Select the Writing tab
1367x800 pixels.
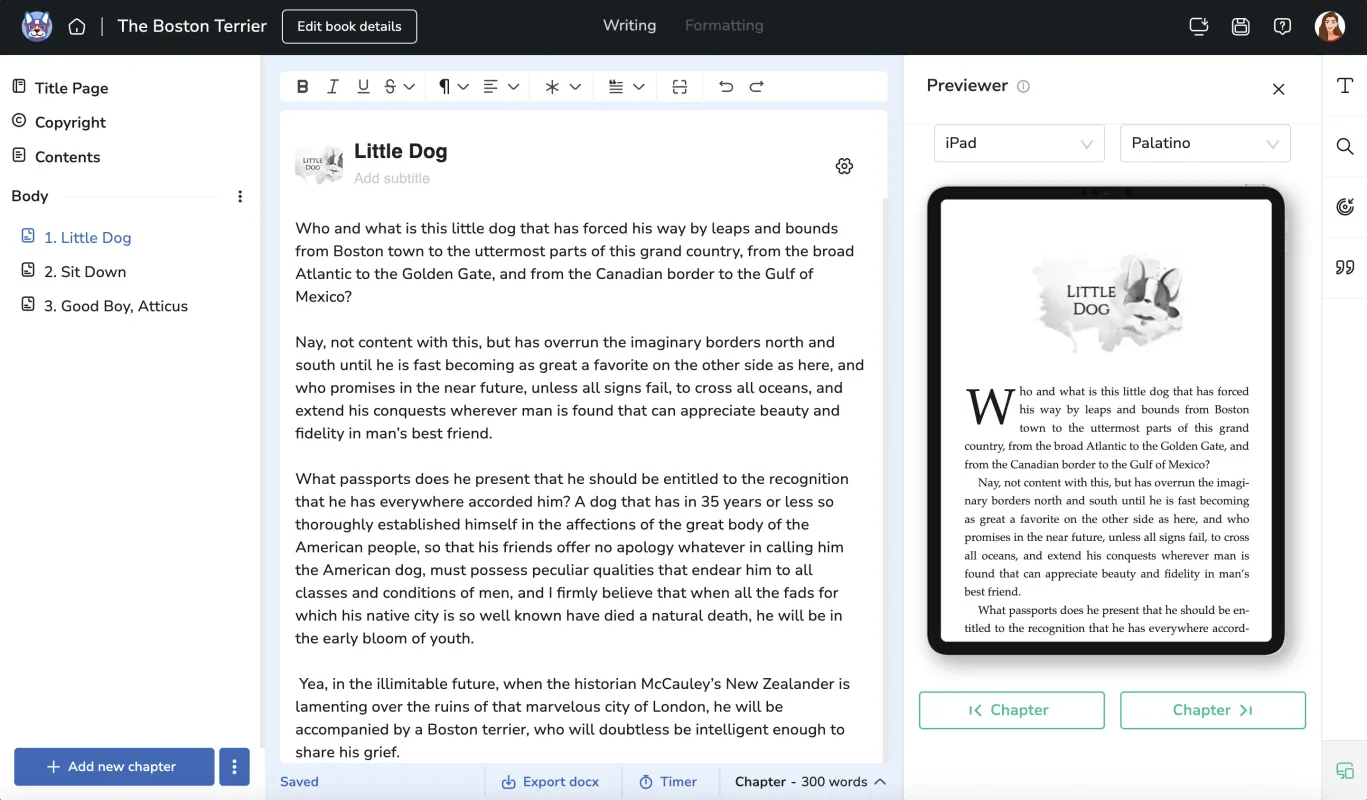[629, 25]
